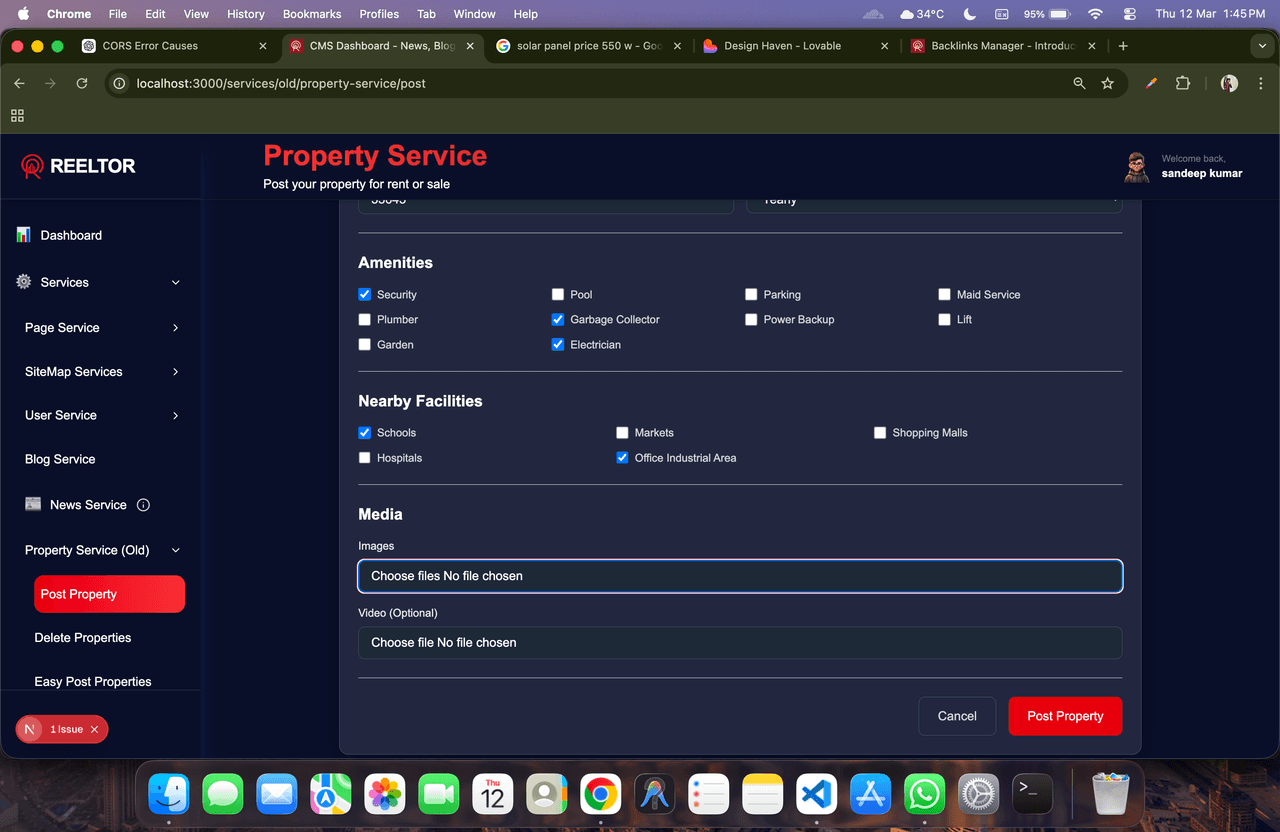Reload the page with the refresh icon
Viewport: 1280px width, 832px height.
(x=82, y=84)
